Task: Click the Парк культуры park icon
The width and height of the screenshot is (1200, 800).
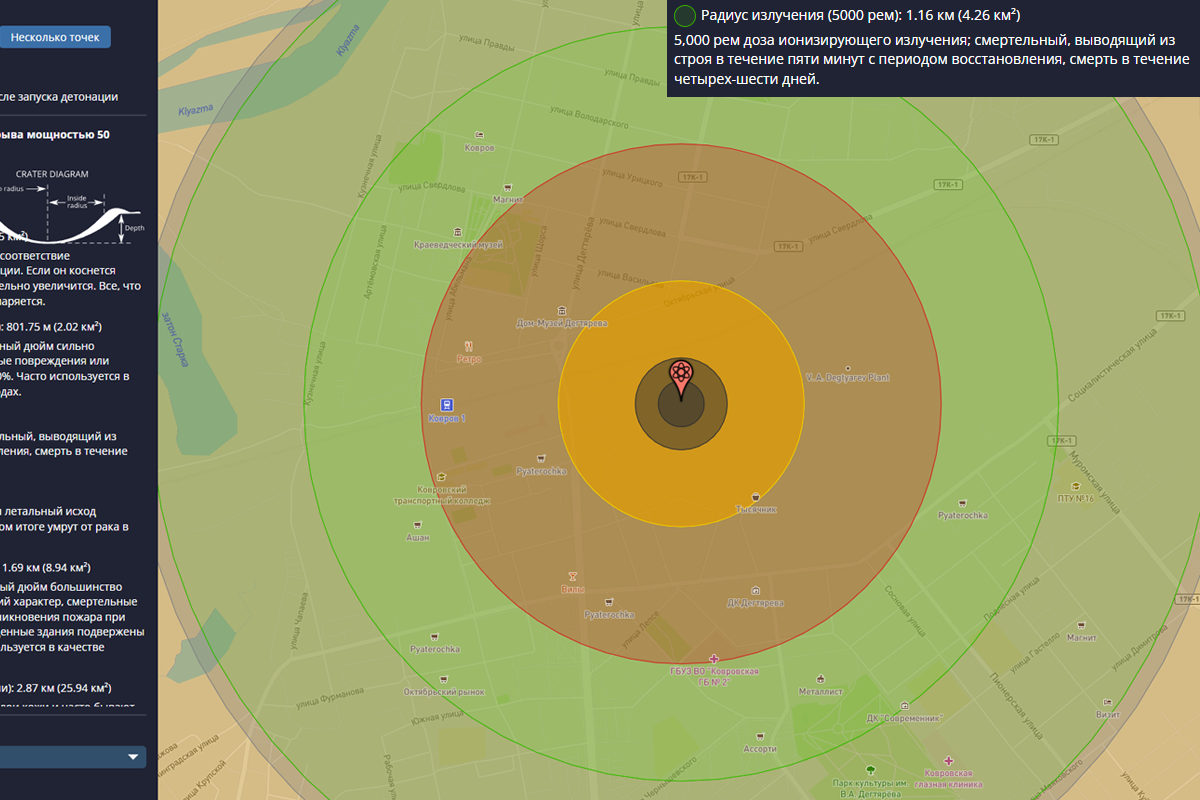Action: tap(870, 769)
